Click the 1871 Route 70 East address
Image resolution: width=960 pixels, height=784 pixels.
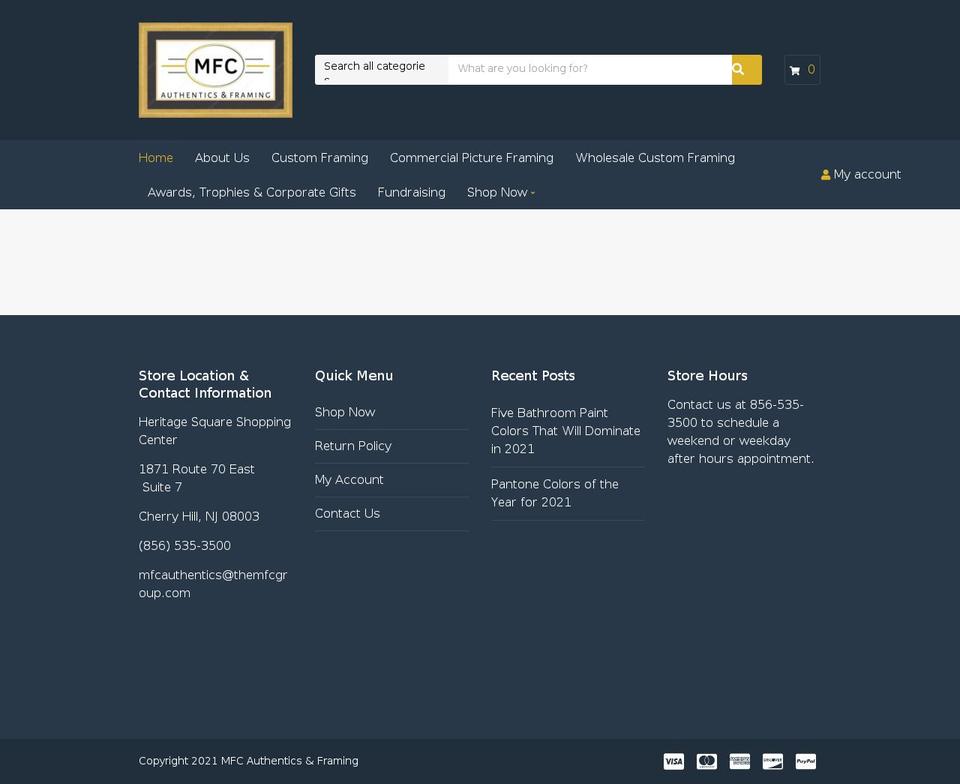pos(197,469)
